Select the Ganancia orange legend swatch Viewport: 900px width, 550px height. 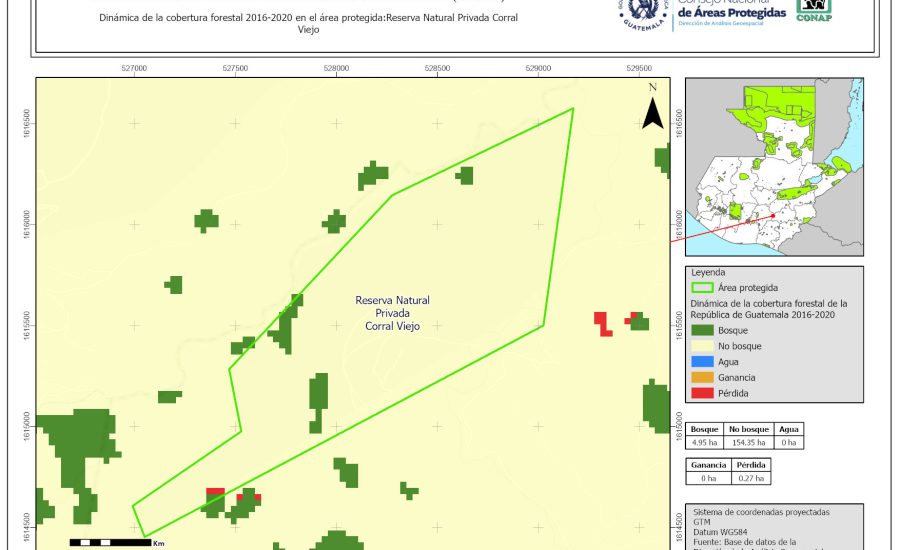[x=709, y=378]
